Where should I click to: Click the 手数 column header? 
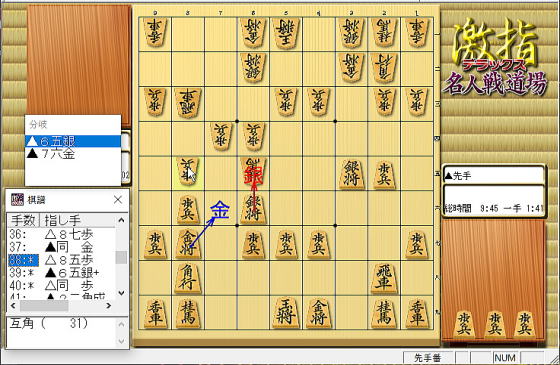23,220
